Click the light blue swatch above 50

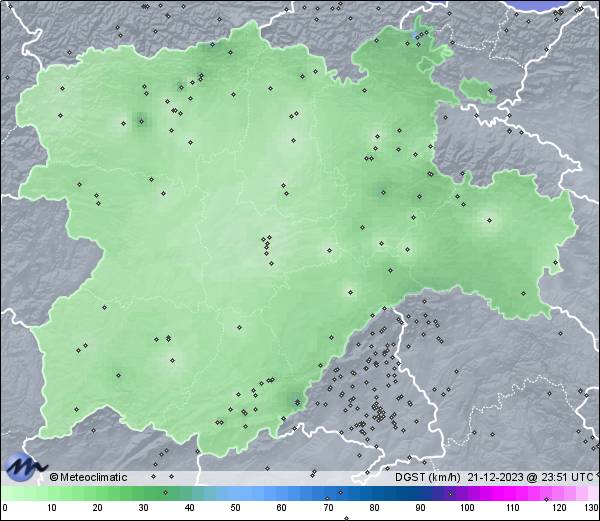(236, 493)
